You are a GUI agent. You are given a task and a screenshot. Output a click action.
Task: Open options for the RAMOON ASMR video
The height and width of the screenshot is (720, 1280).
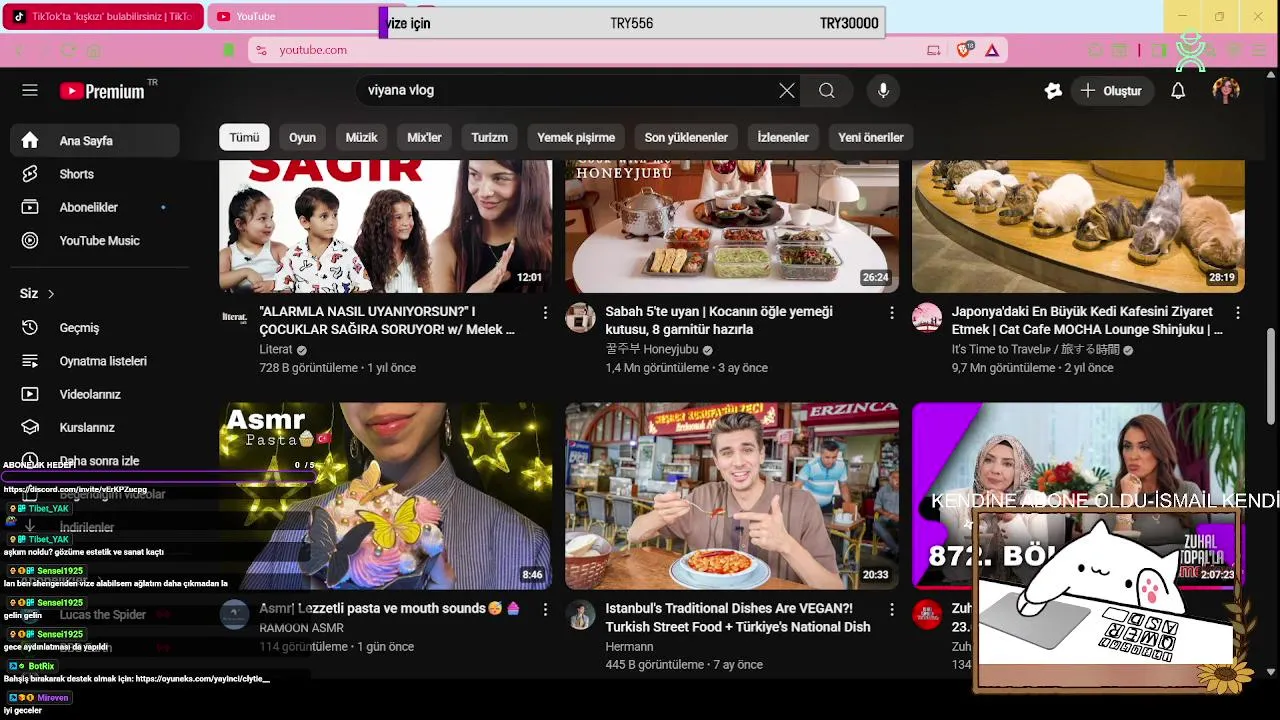(545, 610)
